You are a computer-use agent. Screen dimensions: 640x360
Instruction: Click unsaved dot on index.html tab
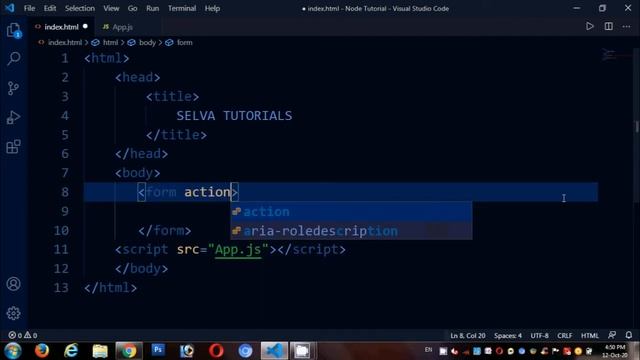pos(85,27)
